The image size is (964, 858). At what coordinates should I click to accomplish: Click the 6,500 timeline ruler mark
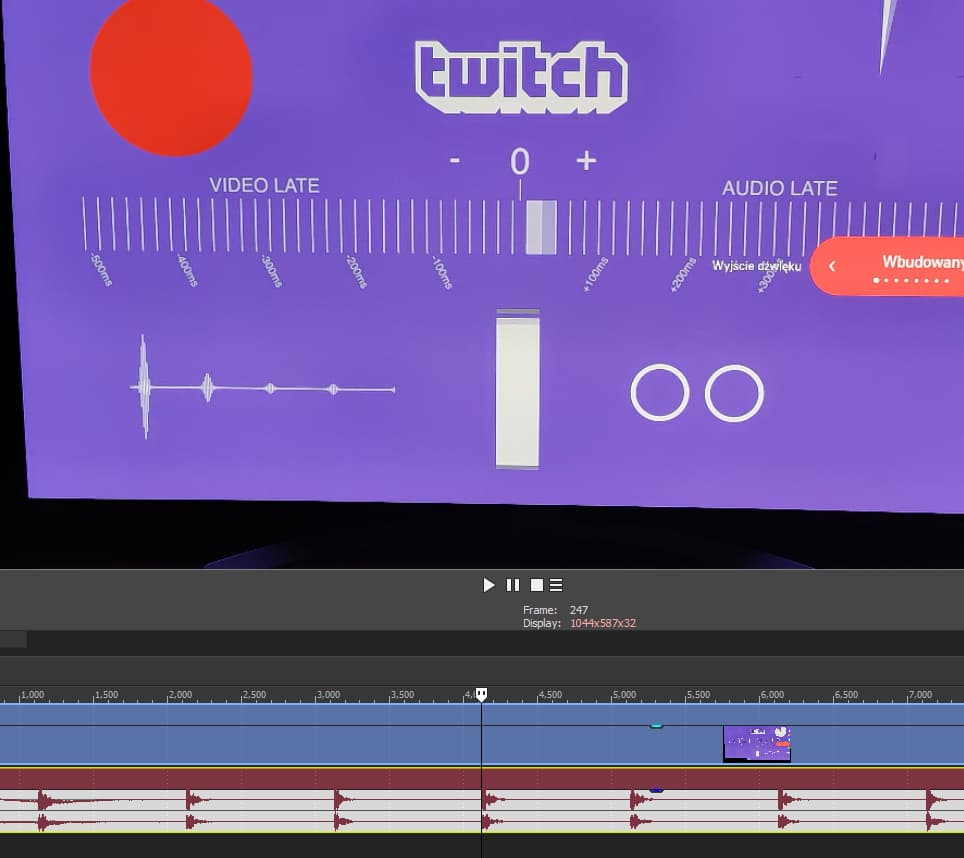(846, 695)
